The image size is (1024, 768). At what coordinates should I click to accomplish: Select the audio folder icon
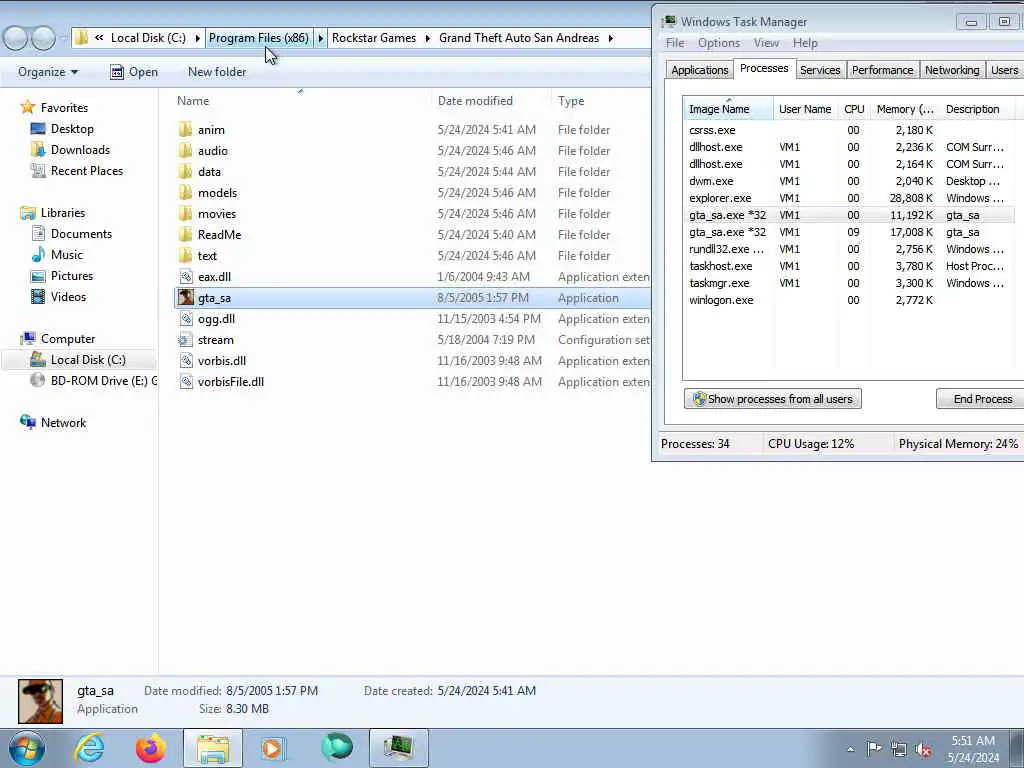tap(186, 150)
